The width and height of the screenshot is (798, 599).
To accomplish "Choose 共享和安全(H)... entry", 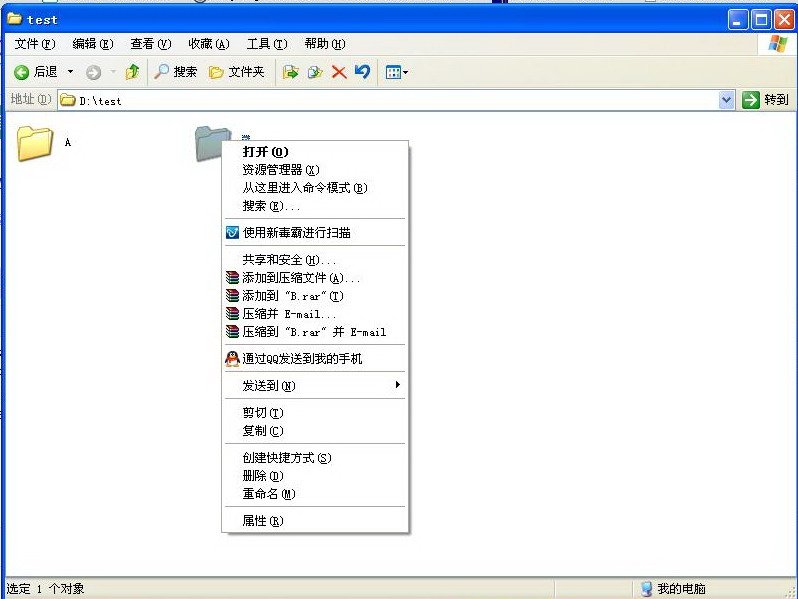I will [x=315, y=260].
